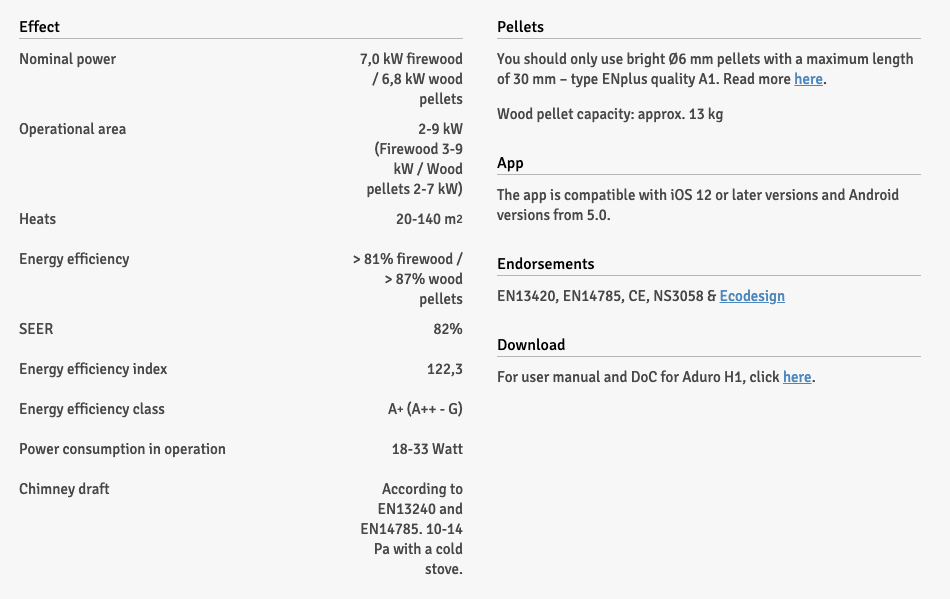Click the Endorsements section heading
Screen dimensions: 950x599
click(x=545, y=264)
